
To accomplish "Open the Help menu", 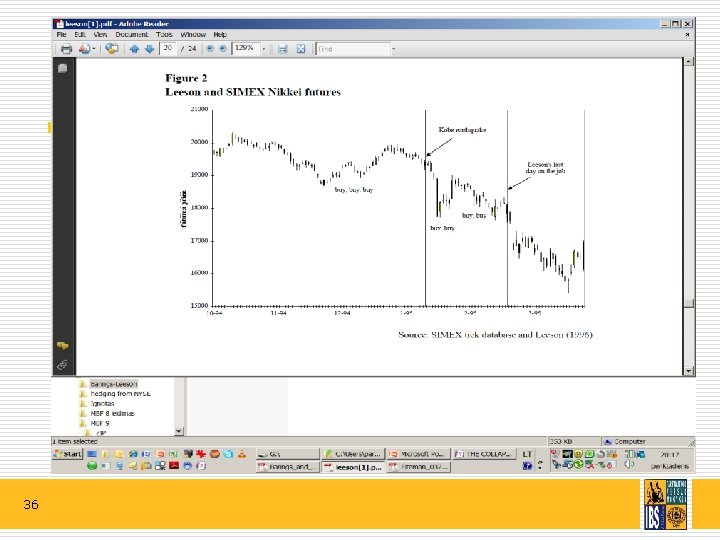I will [x=220, y=34].
